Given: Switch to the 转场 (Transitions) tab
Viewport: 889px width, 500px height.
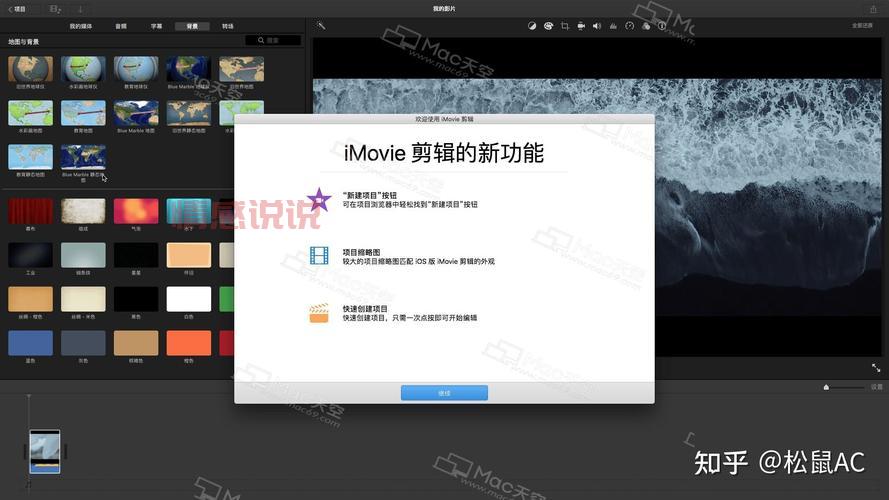Looking at the screenshot, I should [228, 25].
